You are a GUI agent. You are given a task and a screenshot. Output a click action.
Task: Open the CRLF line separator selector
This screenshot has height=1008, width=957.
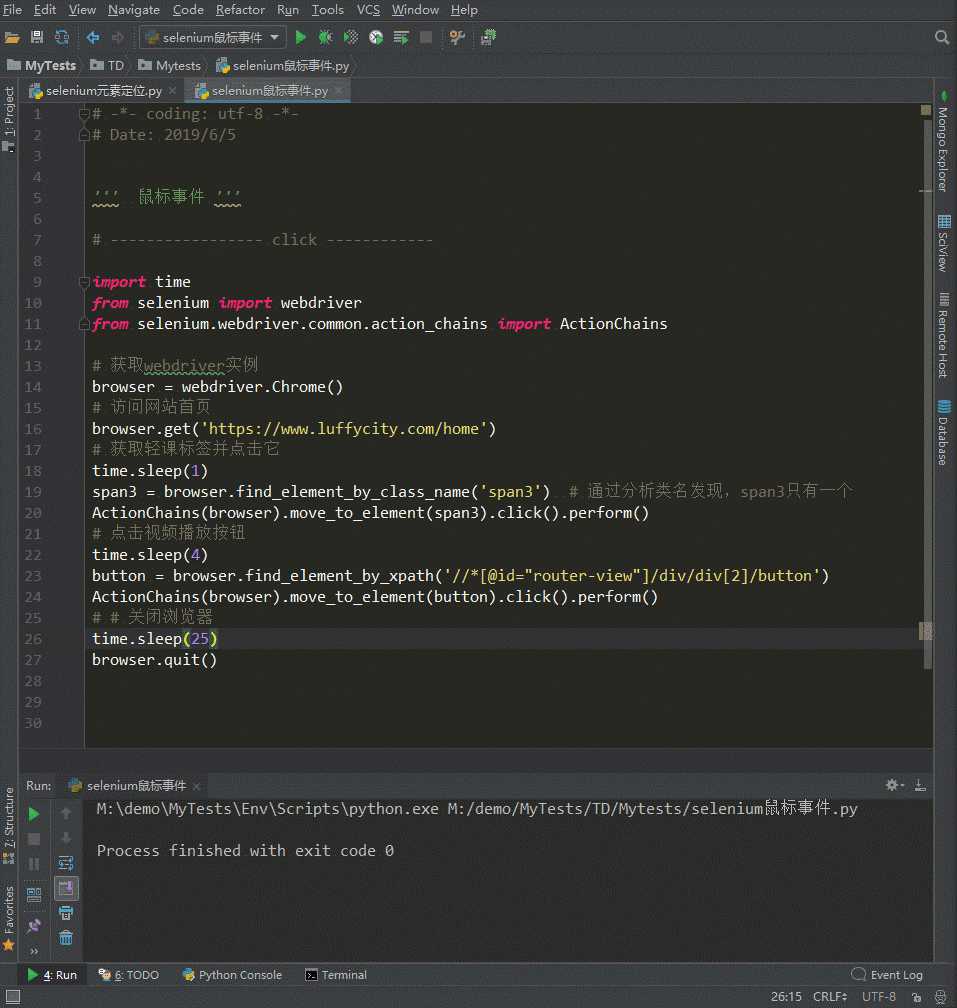pos(830,996)
